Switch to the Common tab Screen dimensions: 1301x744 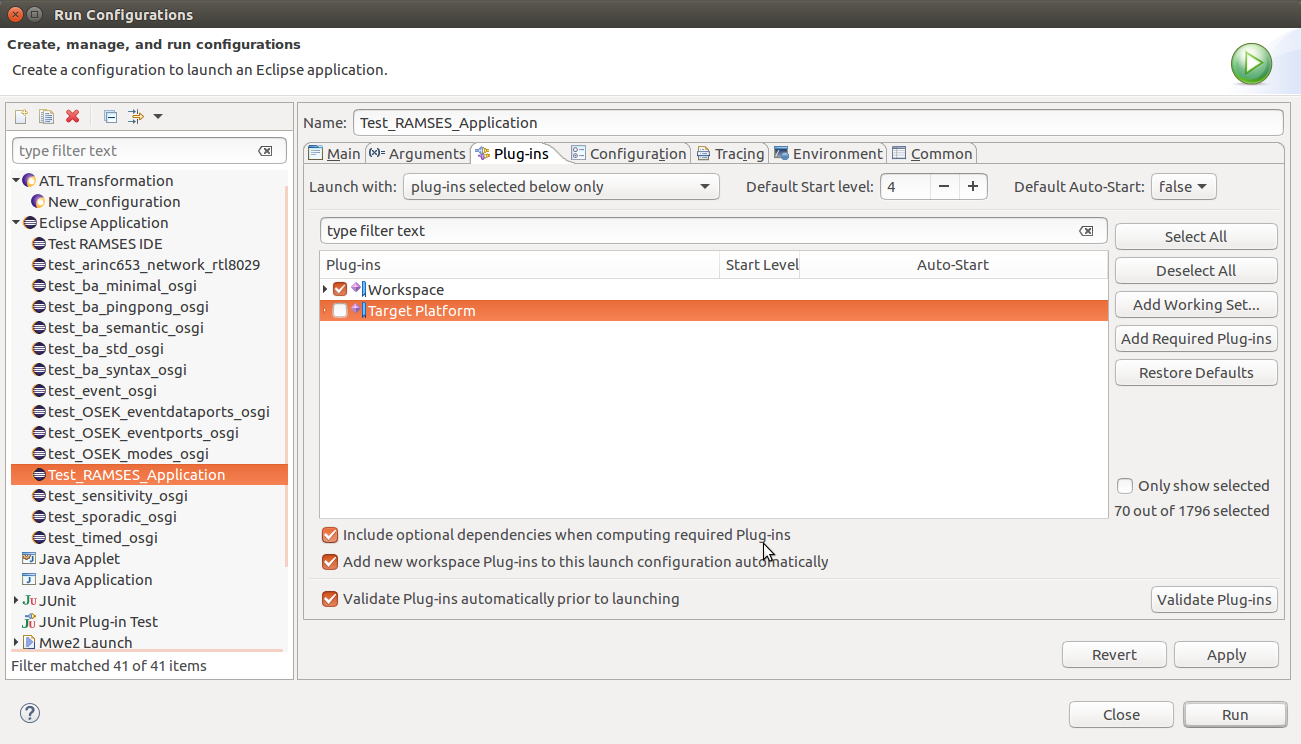pyautogui.click(x=932, y=154)
